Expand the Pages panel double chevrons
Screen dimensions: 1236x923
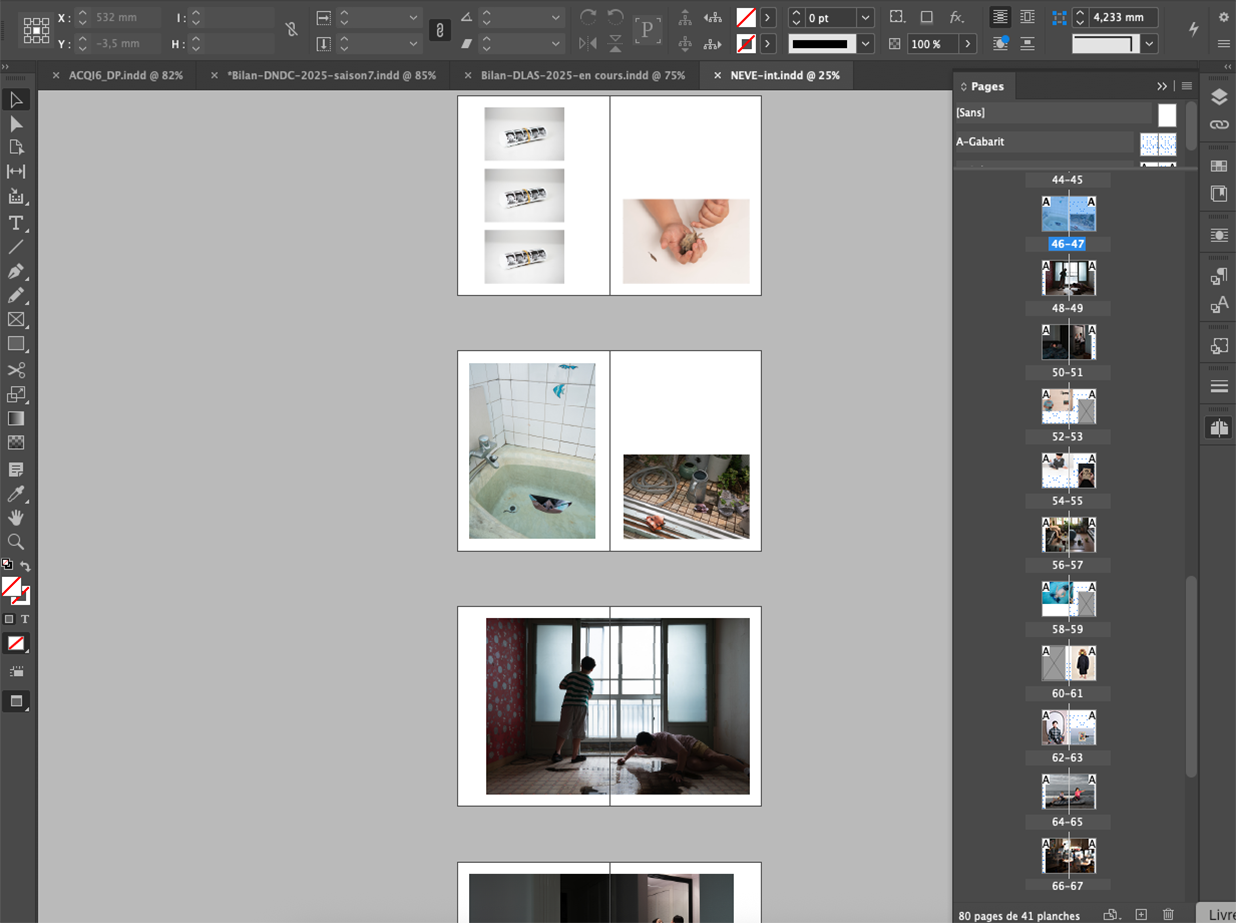[1162, 86]
